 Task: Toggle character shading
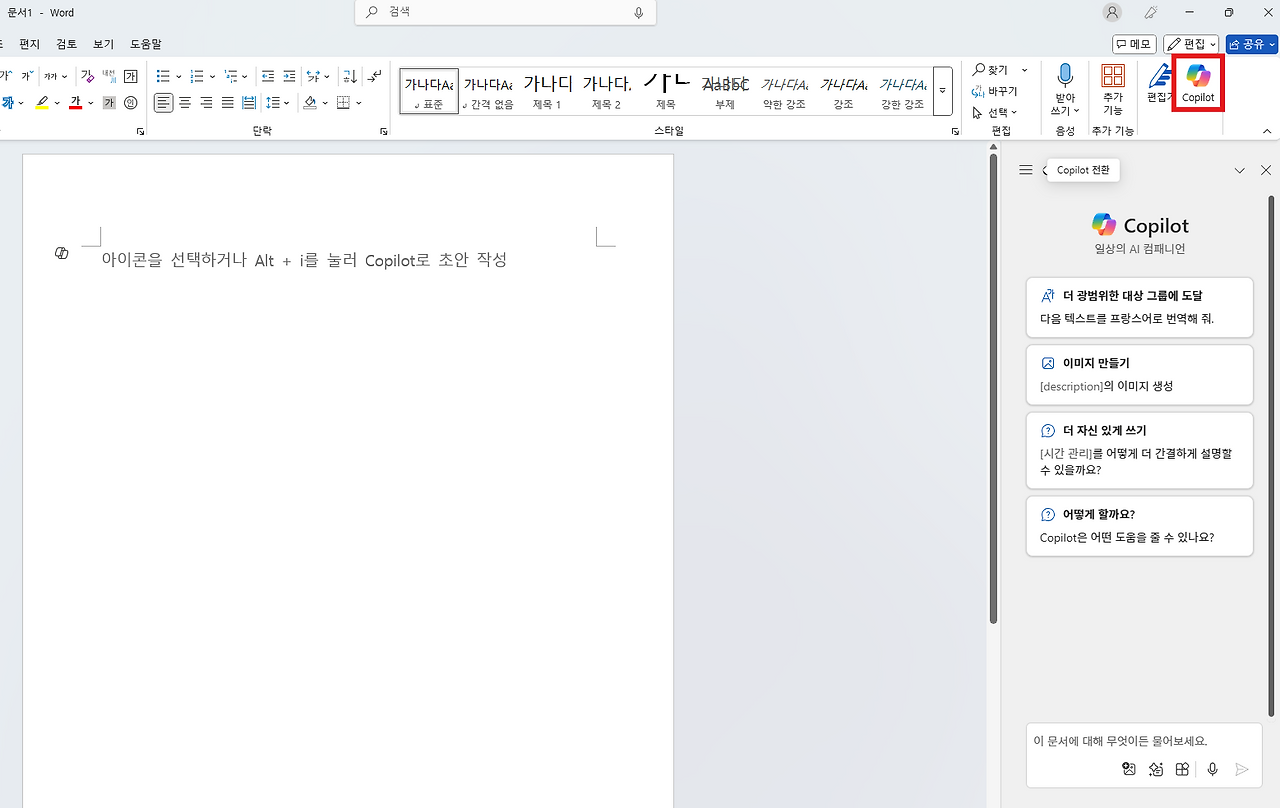click(109, 102)
